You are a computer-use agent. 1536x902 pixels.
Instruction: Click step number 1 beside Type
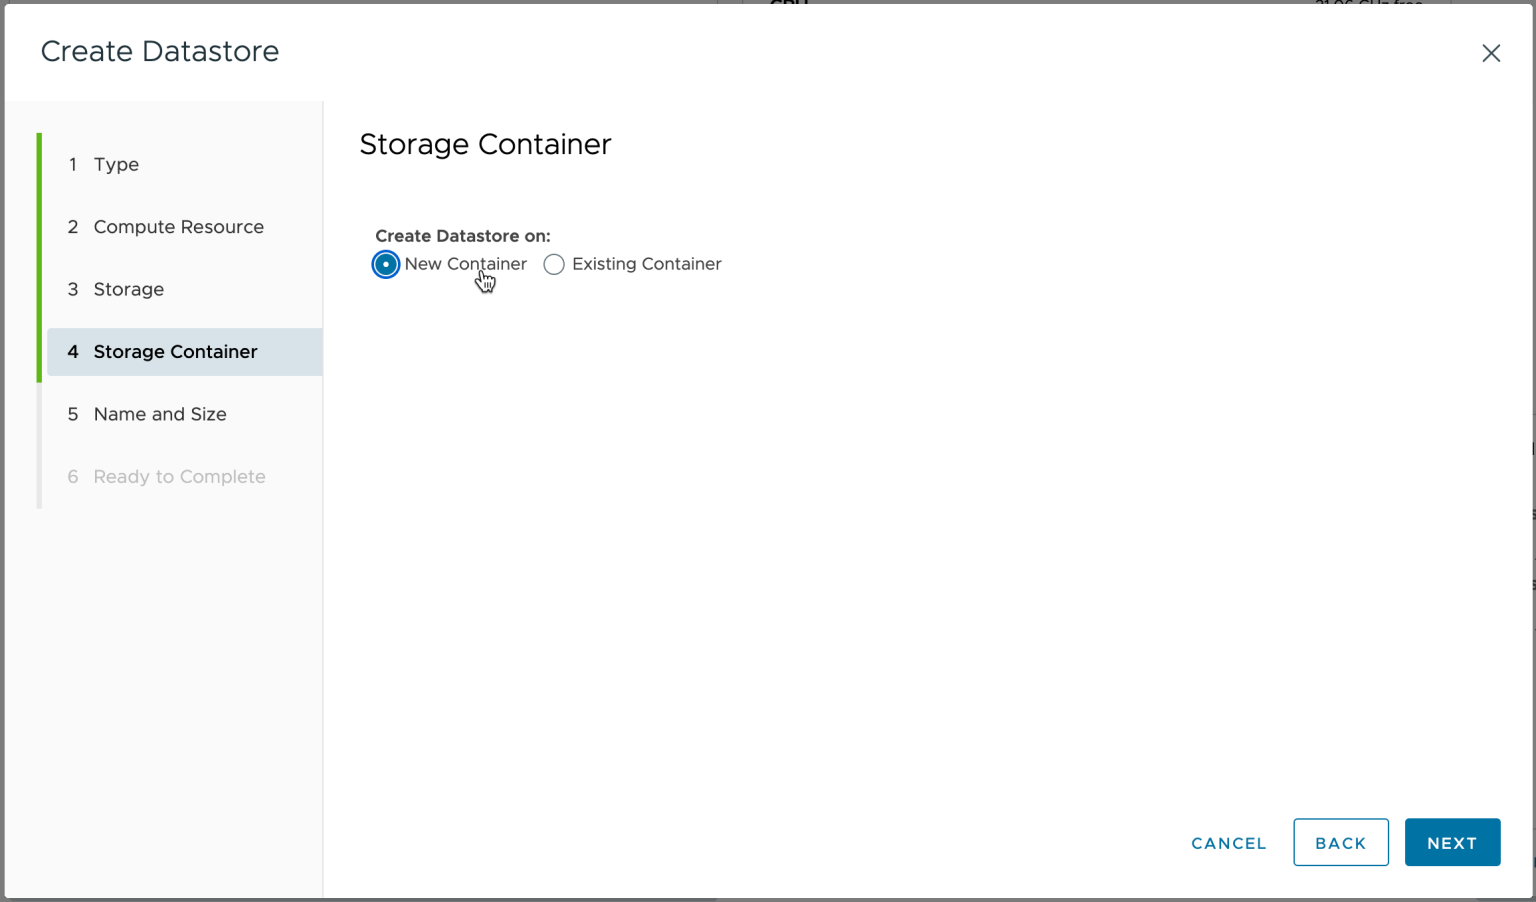tap(73, 165)
